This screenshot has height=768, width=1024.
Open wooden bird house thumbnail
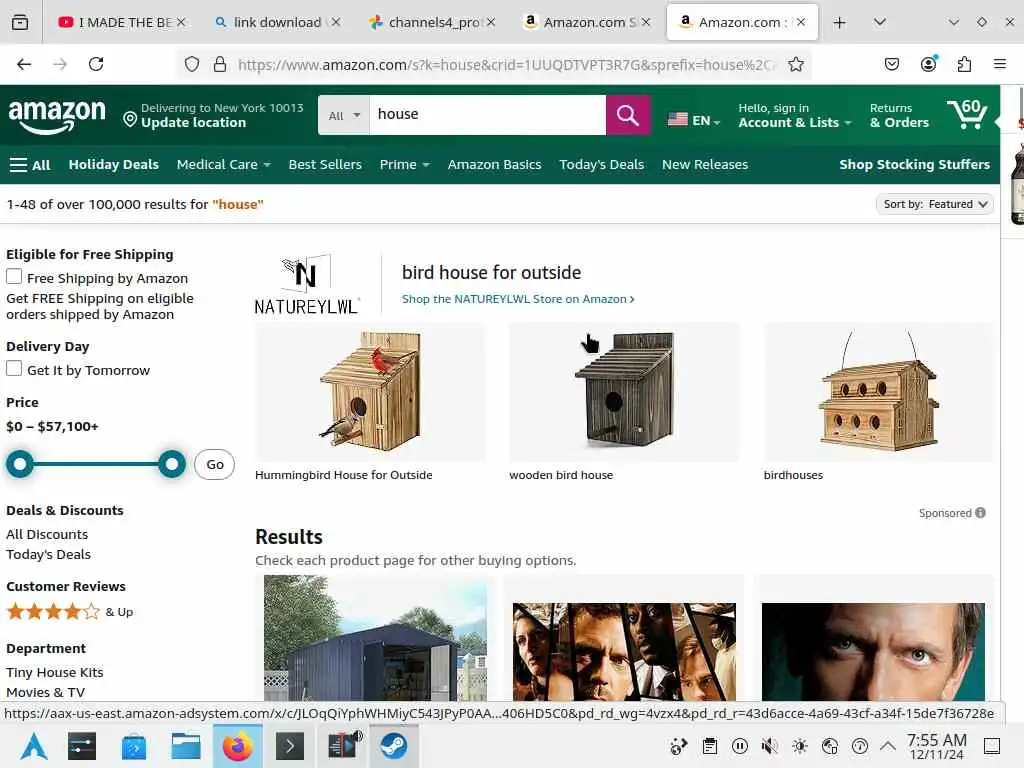tap(624, 391)
